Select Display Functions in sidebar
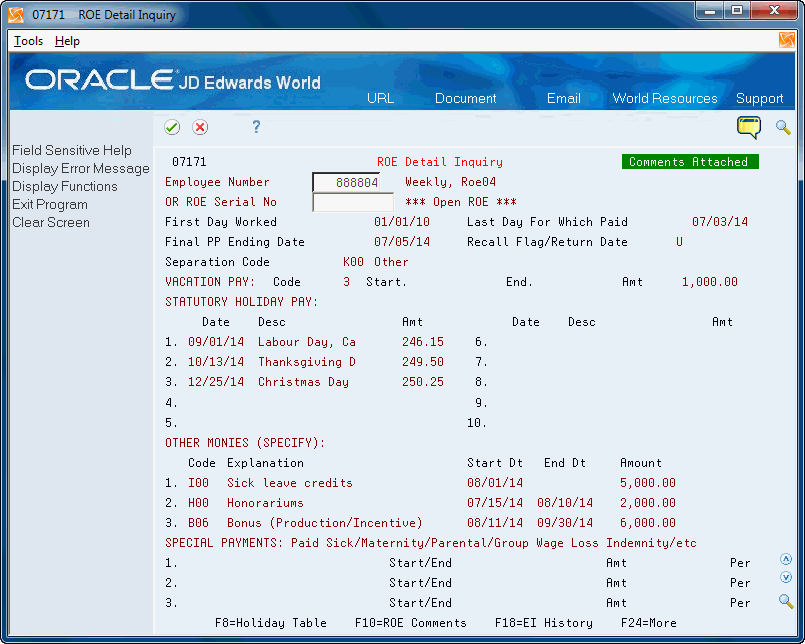This screenshot has width=805, height=644. click(65, 186)
